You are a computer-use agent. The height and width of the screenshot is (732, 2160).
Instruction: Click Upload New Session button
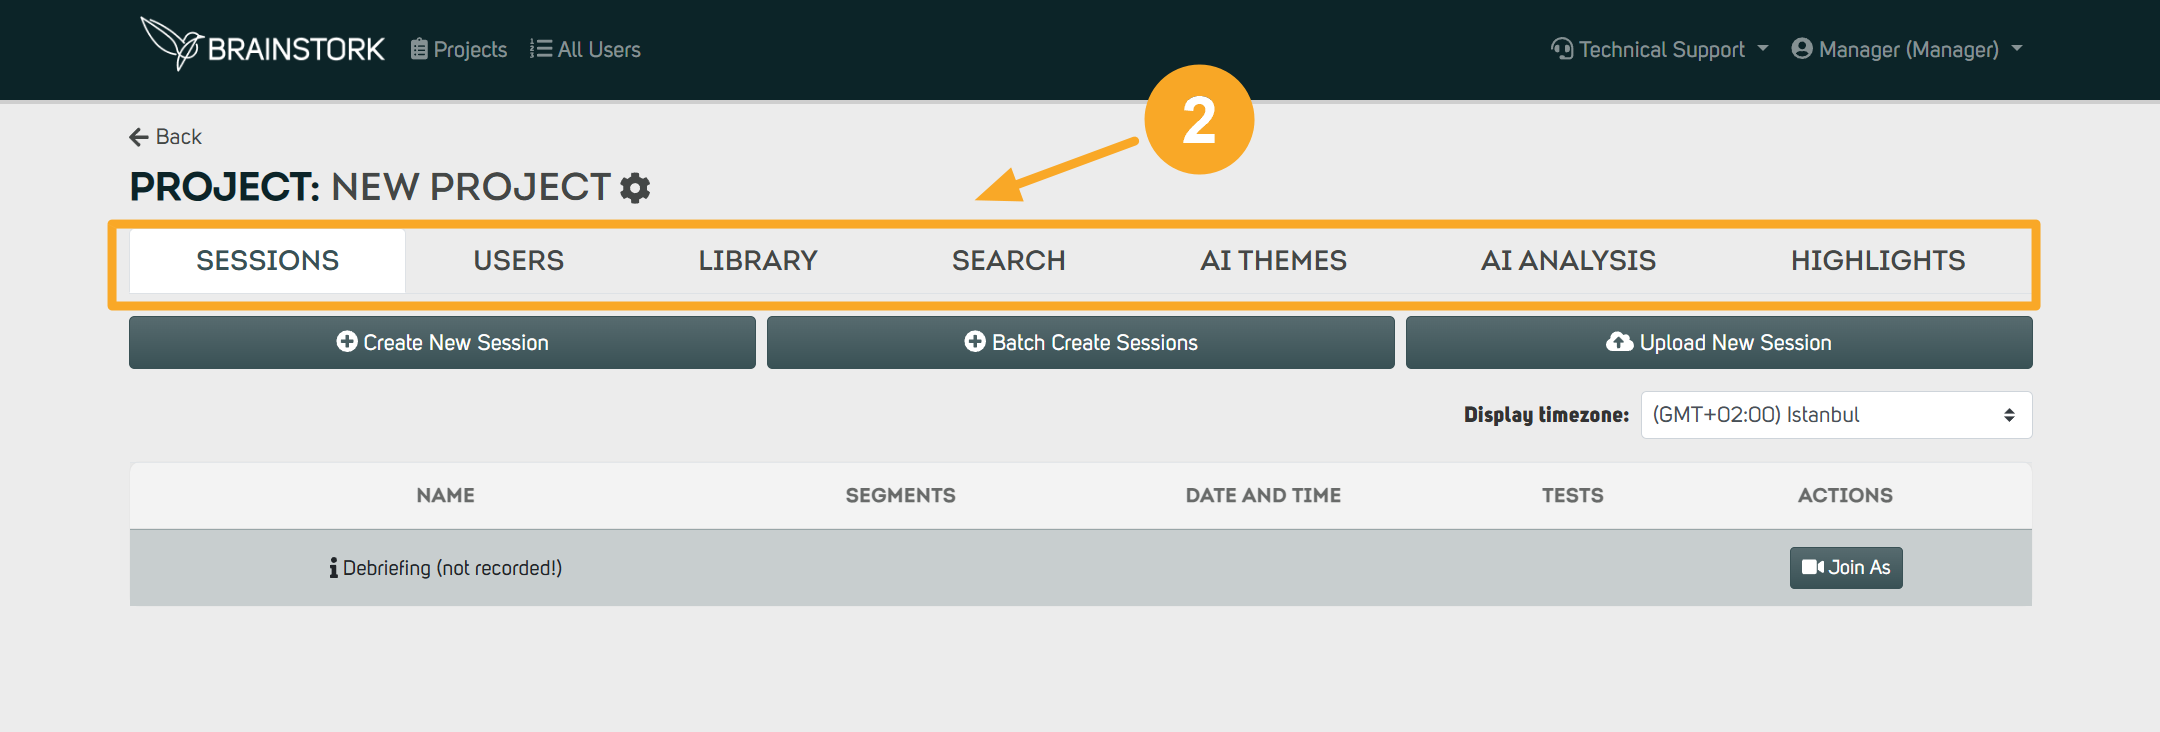(x=1719, y=343)
